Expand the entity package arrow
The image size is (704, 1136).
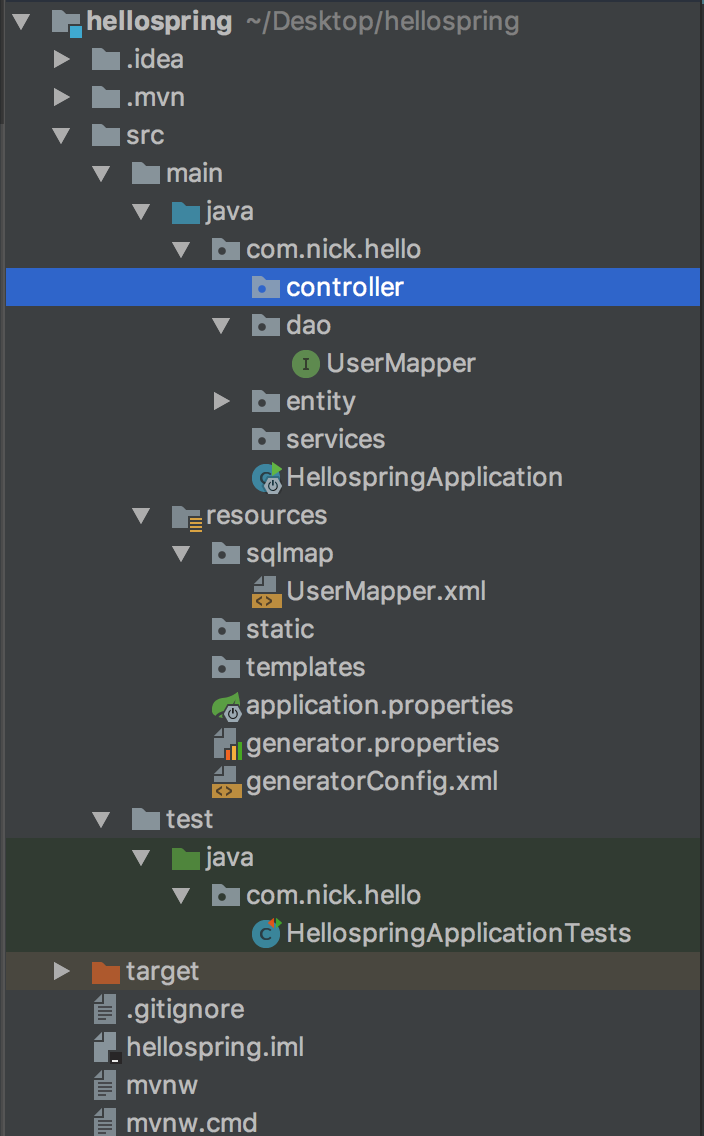222,401
